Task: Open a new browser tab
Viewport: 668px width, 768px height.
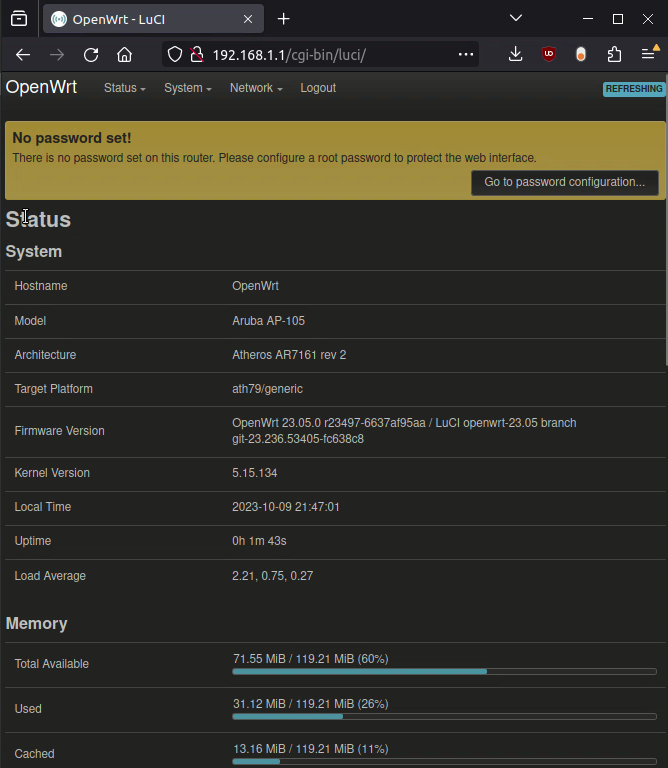Action: [x=284, y=19]
